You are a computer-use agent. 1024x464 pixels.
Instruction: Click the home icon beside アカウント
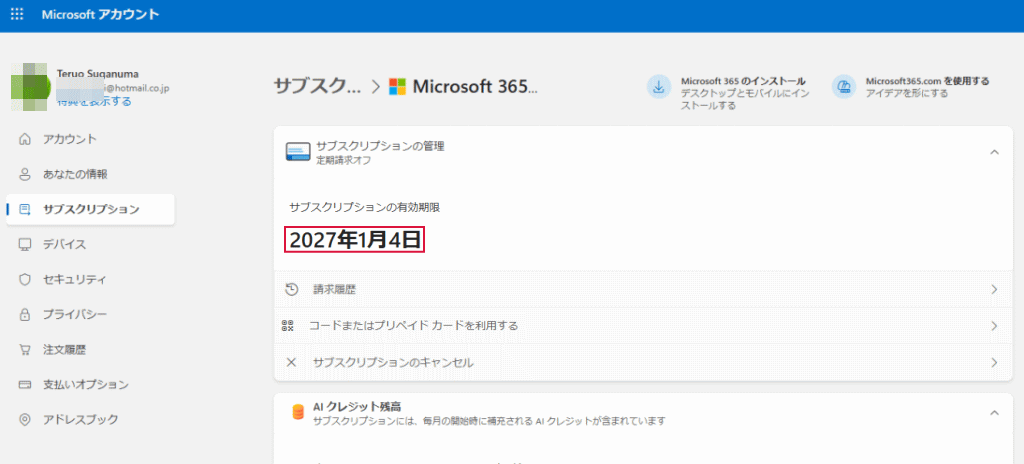point(25,139)
